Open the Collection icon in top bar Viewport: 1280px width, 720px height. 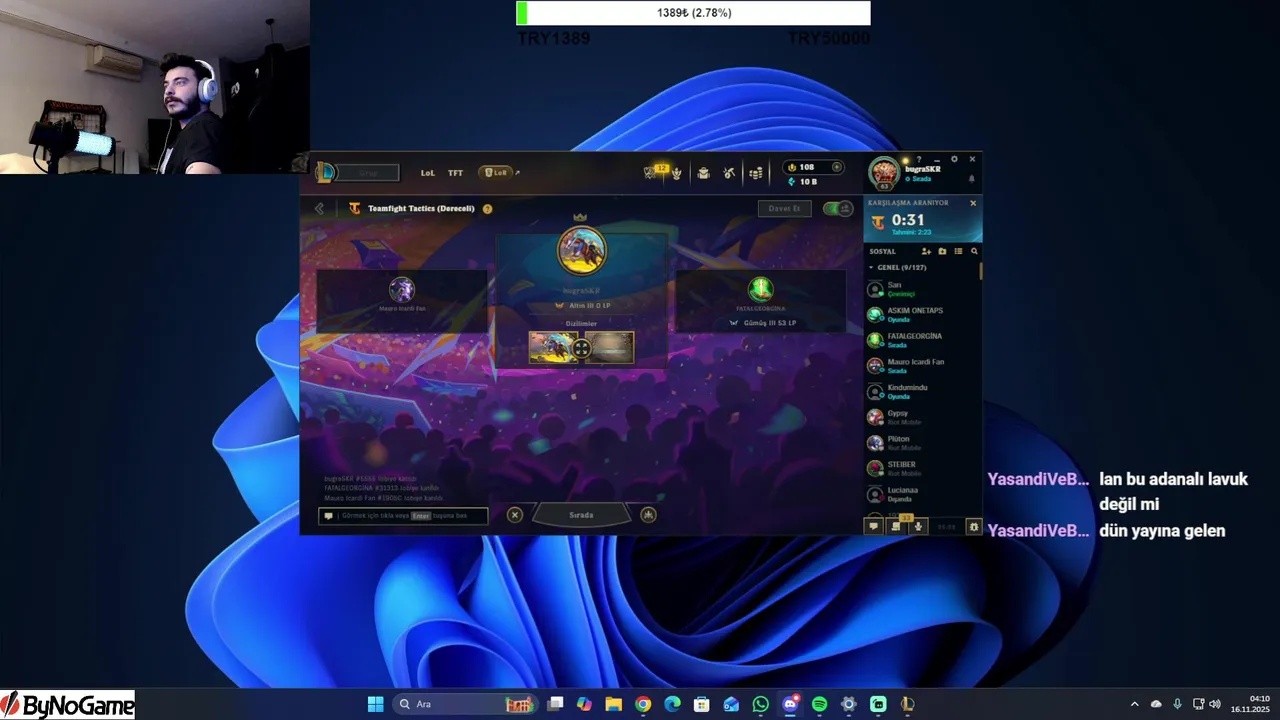click(x=703, y=173)
